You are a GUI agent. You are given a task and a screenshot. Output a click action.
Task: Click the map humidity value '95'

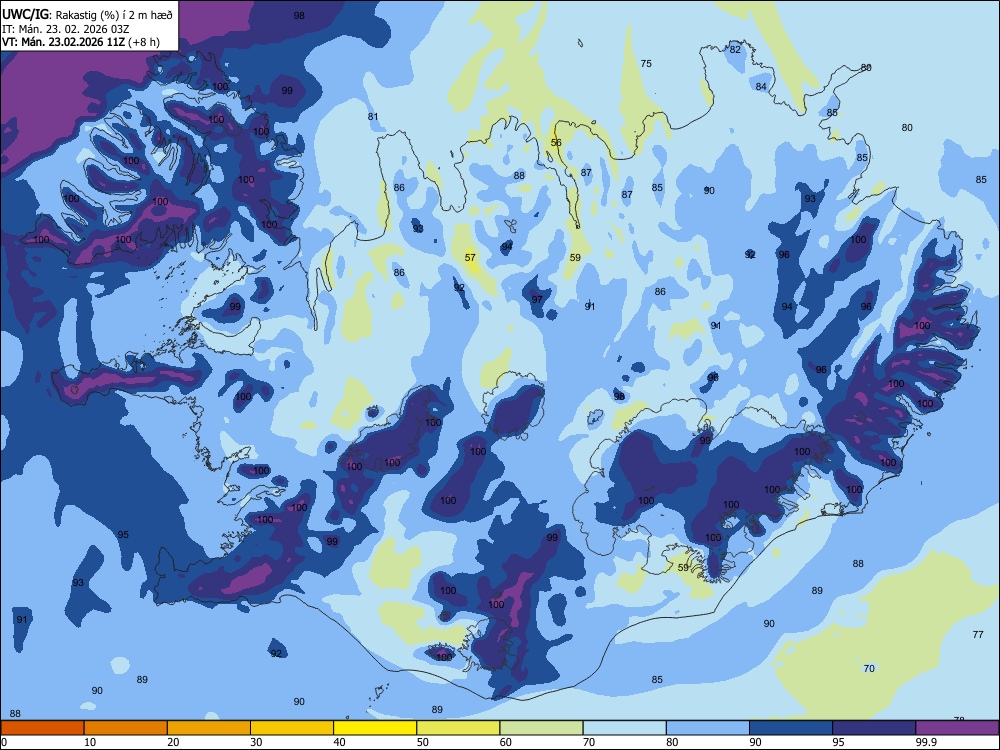pos(123,534)
